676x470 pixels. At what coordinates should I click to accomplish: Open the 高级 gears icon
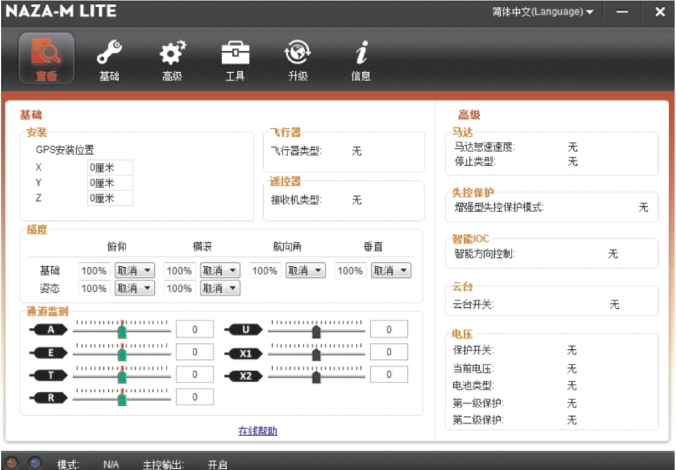click(x=172, y=57)
